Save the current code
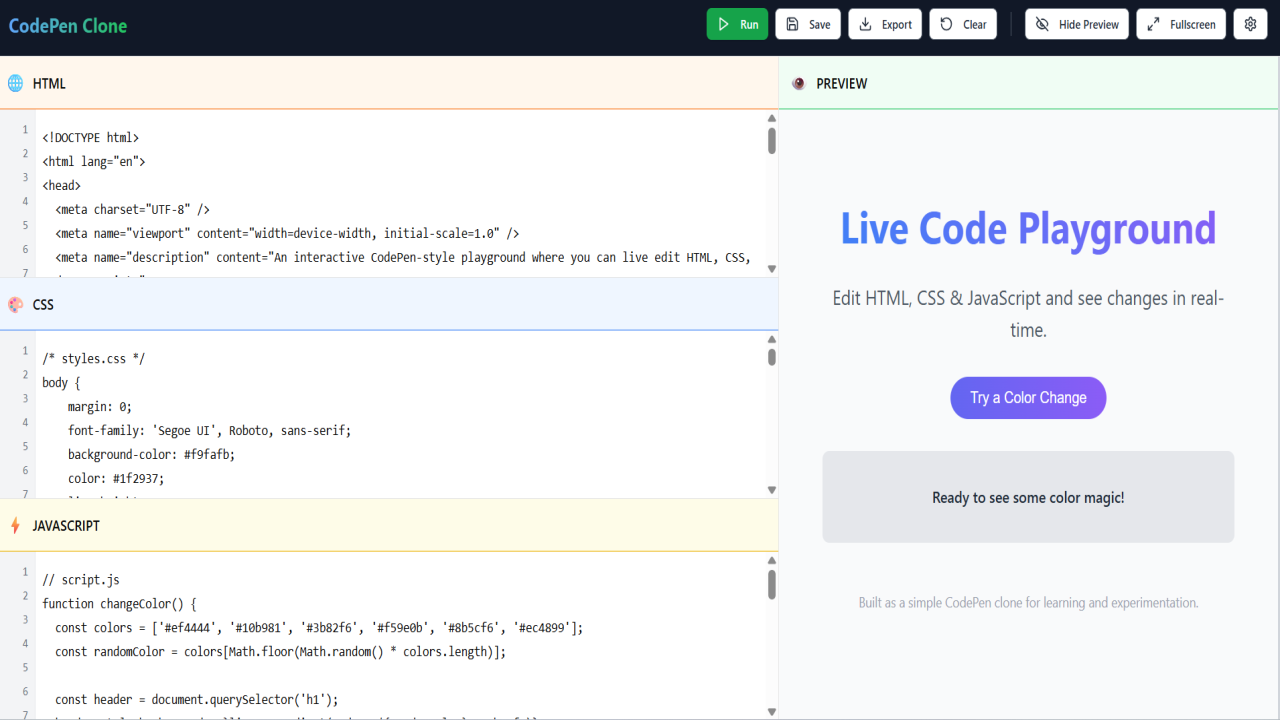Screen dimensions: 1280x720 click(808, 23)
